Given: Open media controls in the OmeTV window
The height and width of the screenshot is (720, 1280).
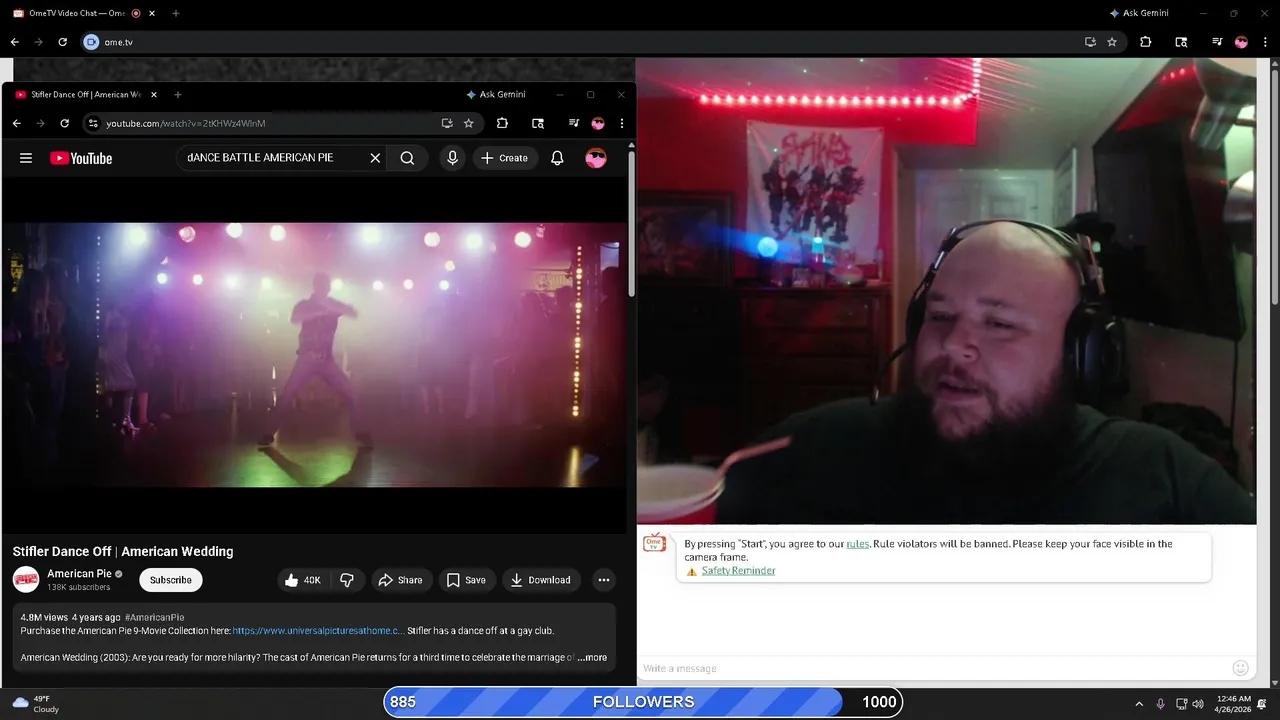Looking at the screenshot, I should (1217, 42).
